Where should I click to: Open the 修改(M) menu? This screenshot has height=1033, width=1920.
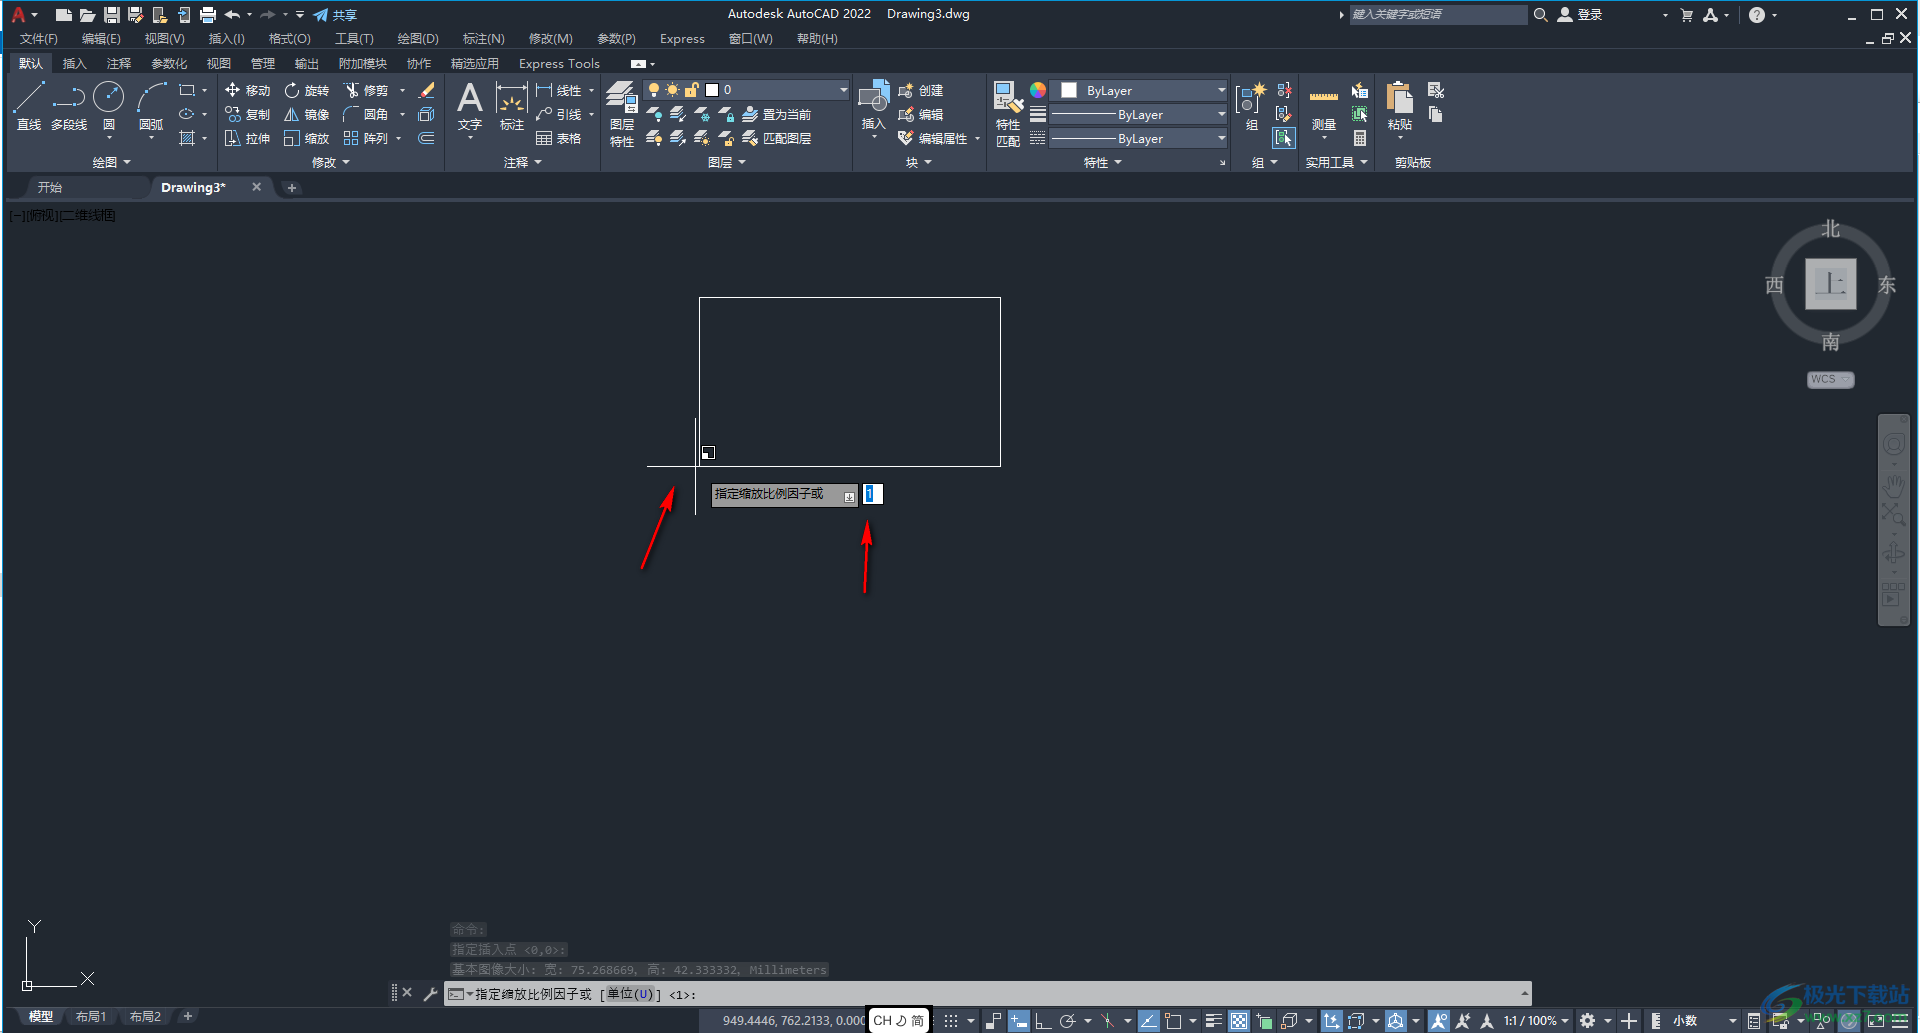point(550,39)
